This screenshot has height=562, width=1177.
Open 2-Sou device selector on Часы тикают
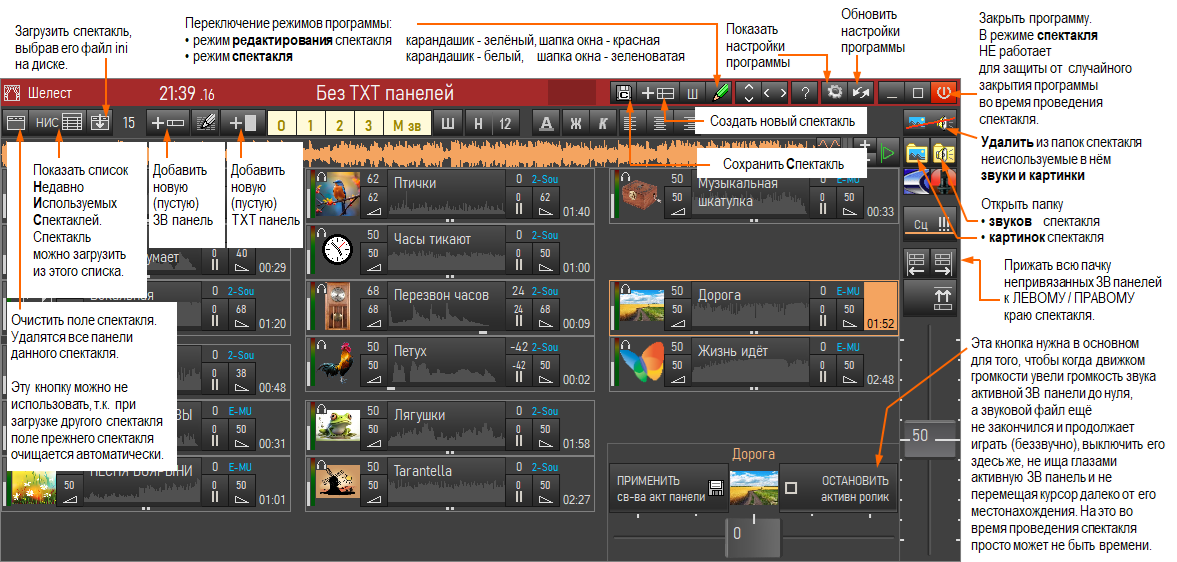[x=545, y=235]
